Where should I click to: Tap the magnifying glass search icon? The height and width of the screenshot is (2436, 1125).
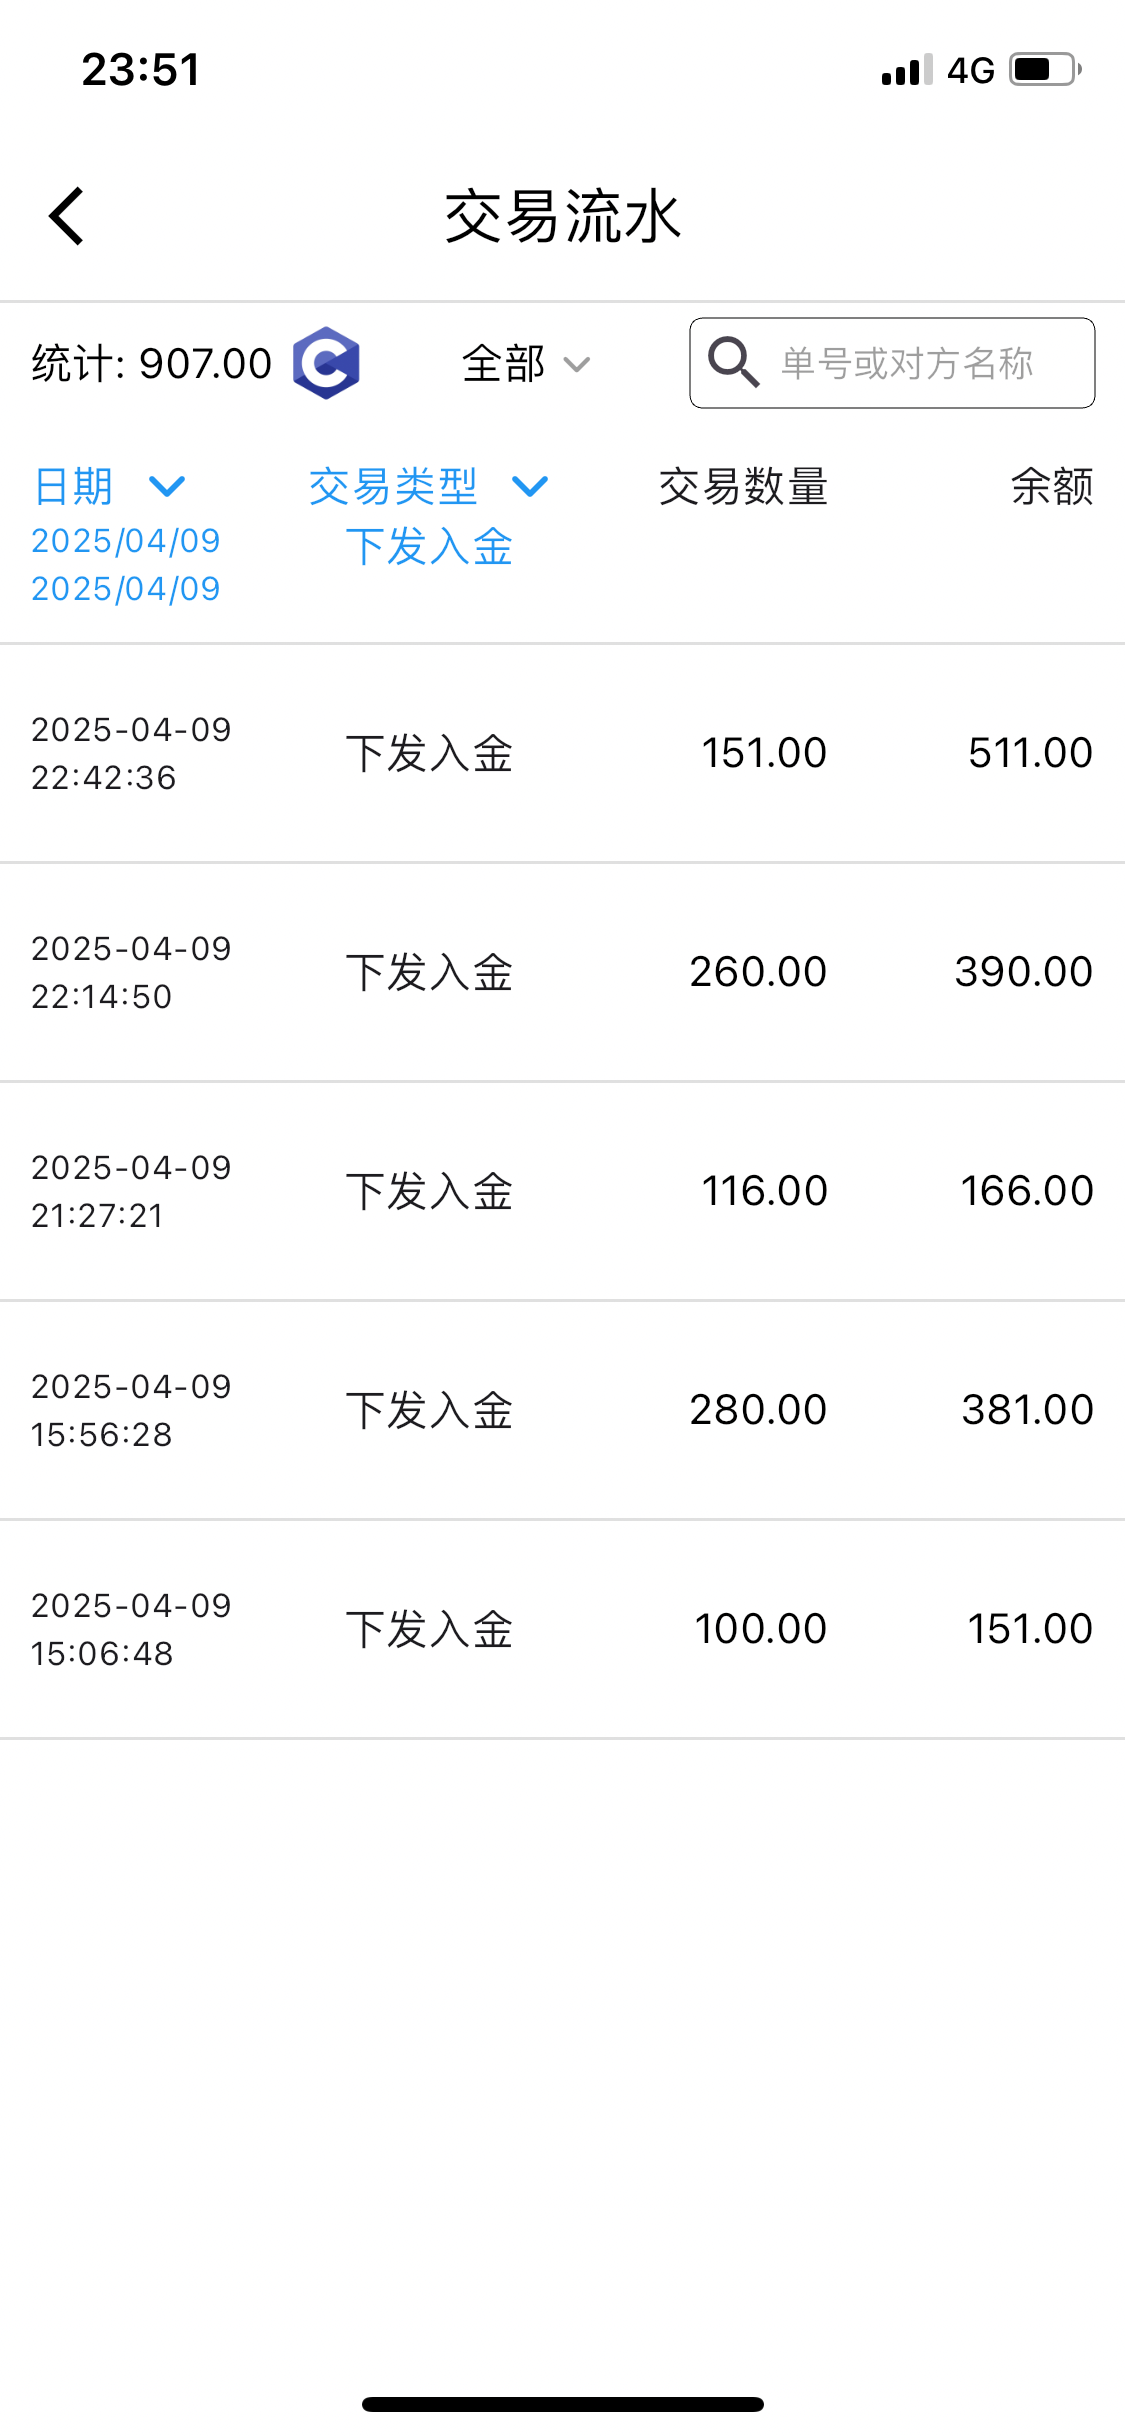point(733,362)
